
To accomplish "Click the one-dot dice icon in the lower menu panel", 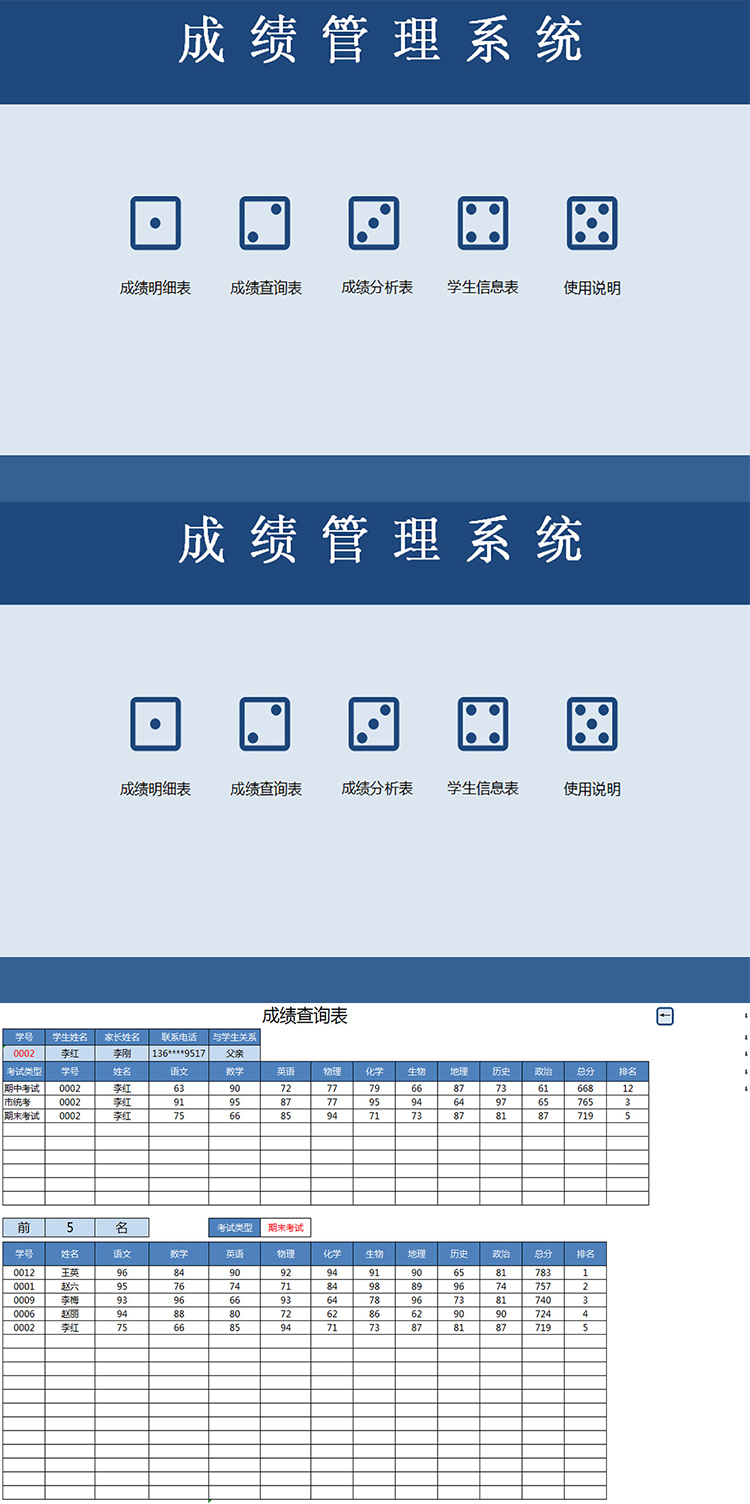I will tap(155, 724).
